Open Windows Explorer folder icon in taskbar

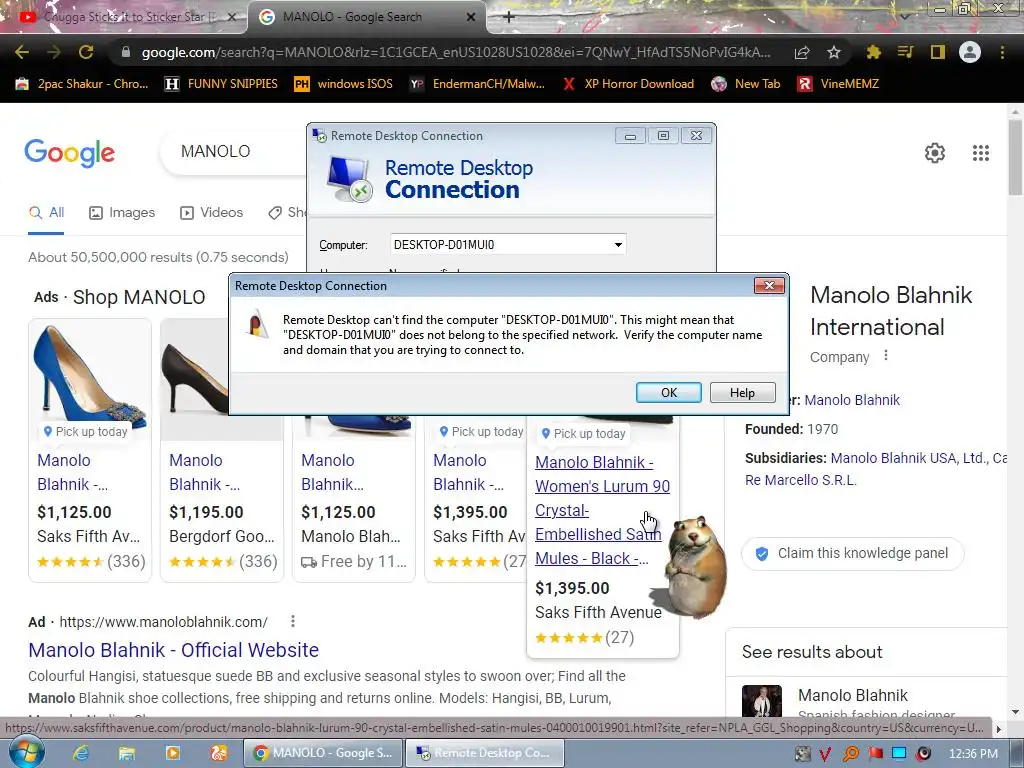[x=127, y=754]
